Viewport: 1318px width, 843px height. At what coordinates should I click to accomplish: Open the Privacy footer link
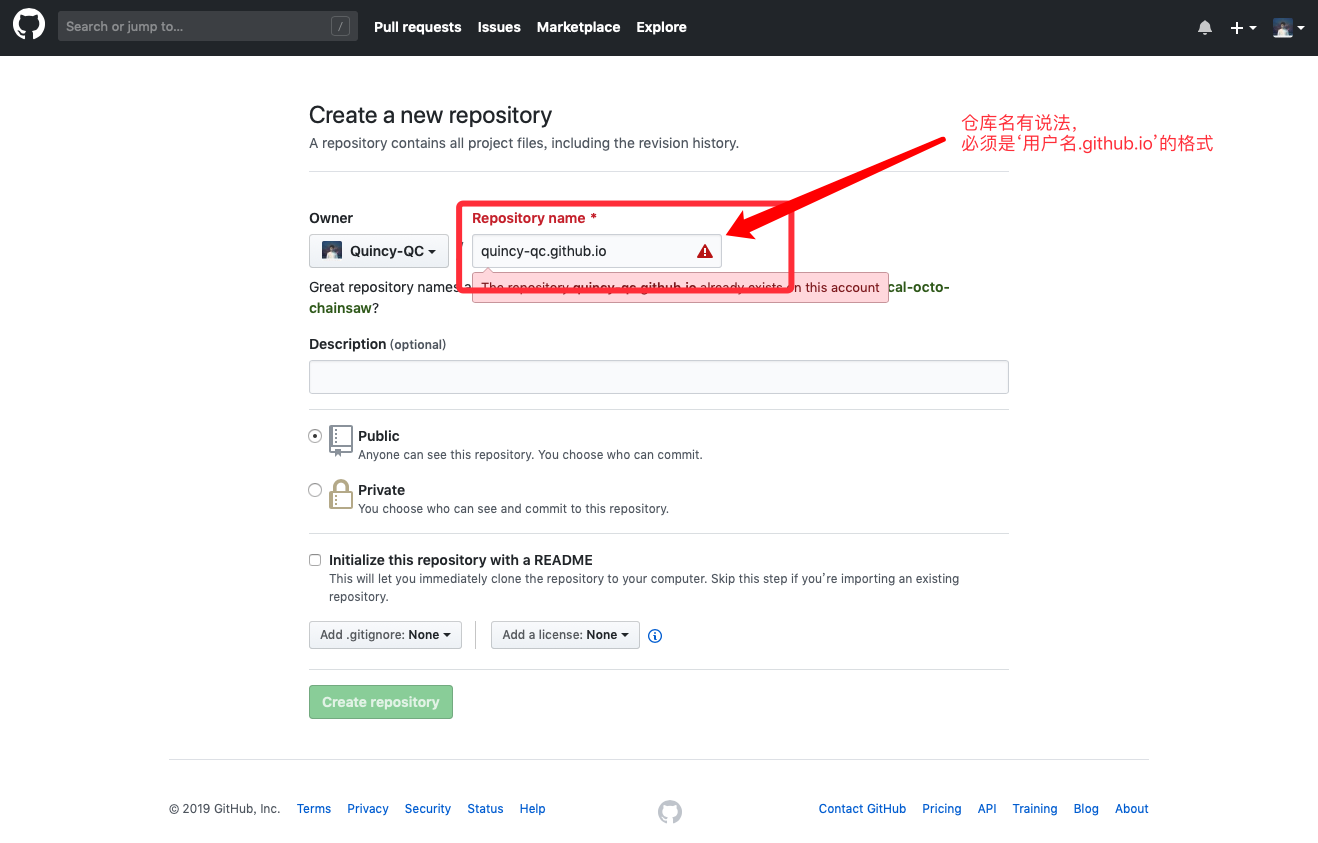point(368,809)
